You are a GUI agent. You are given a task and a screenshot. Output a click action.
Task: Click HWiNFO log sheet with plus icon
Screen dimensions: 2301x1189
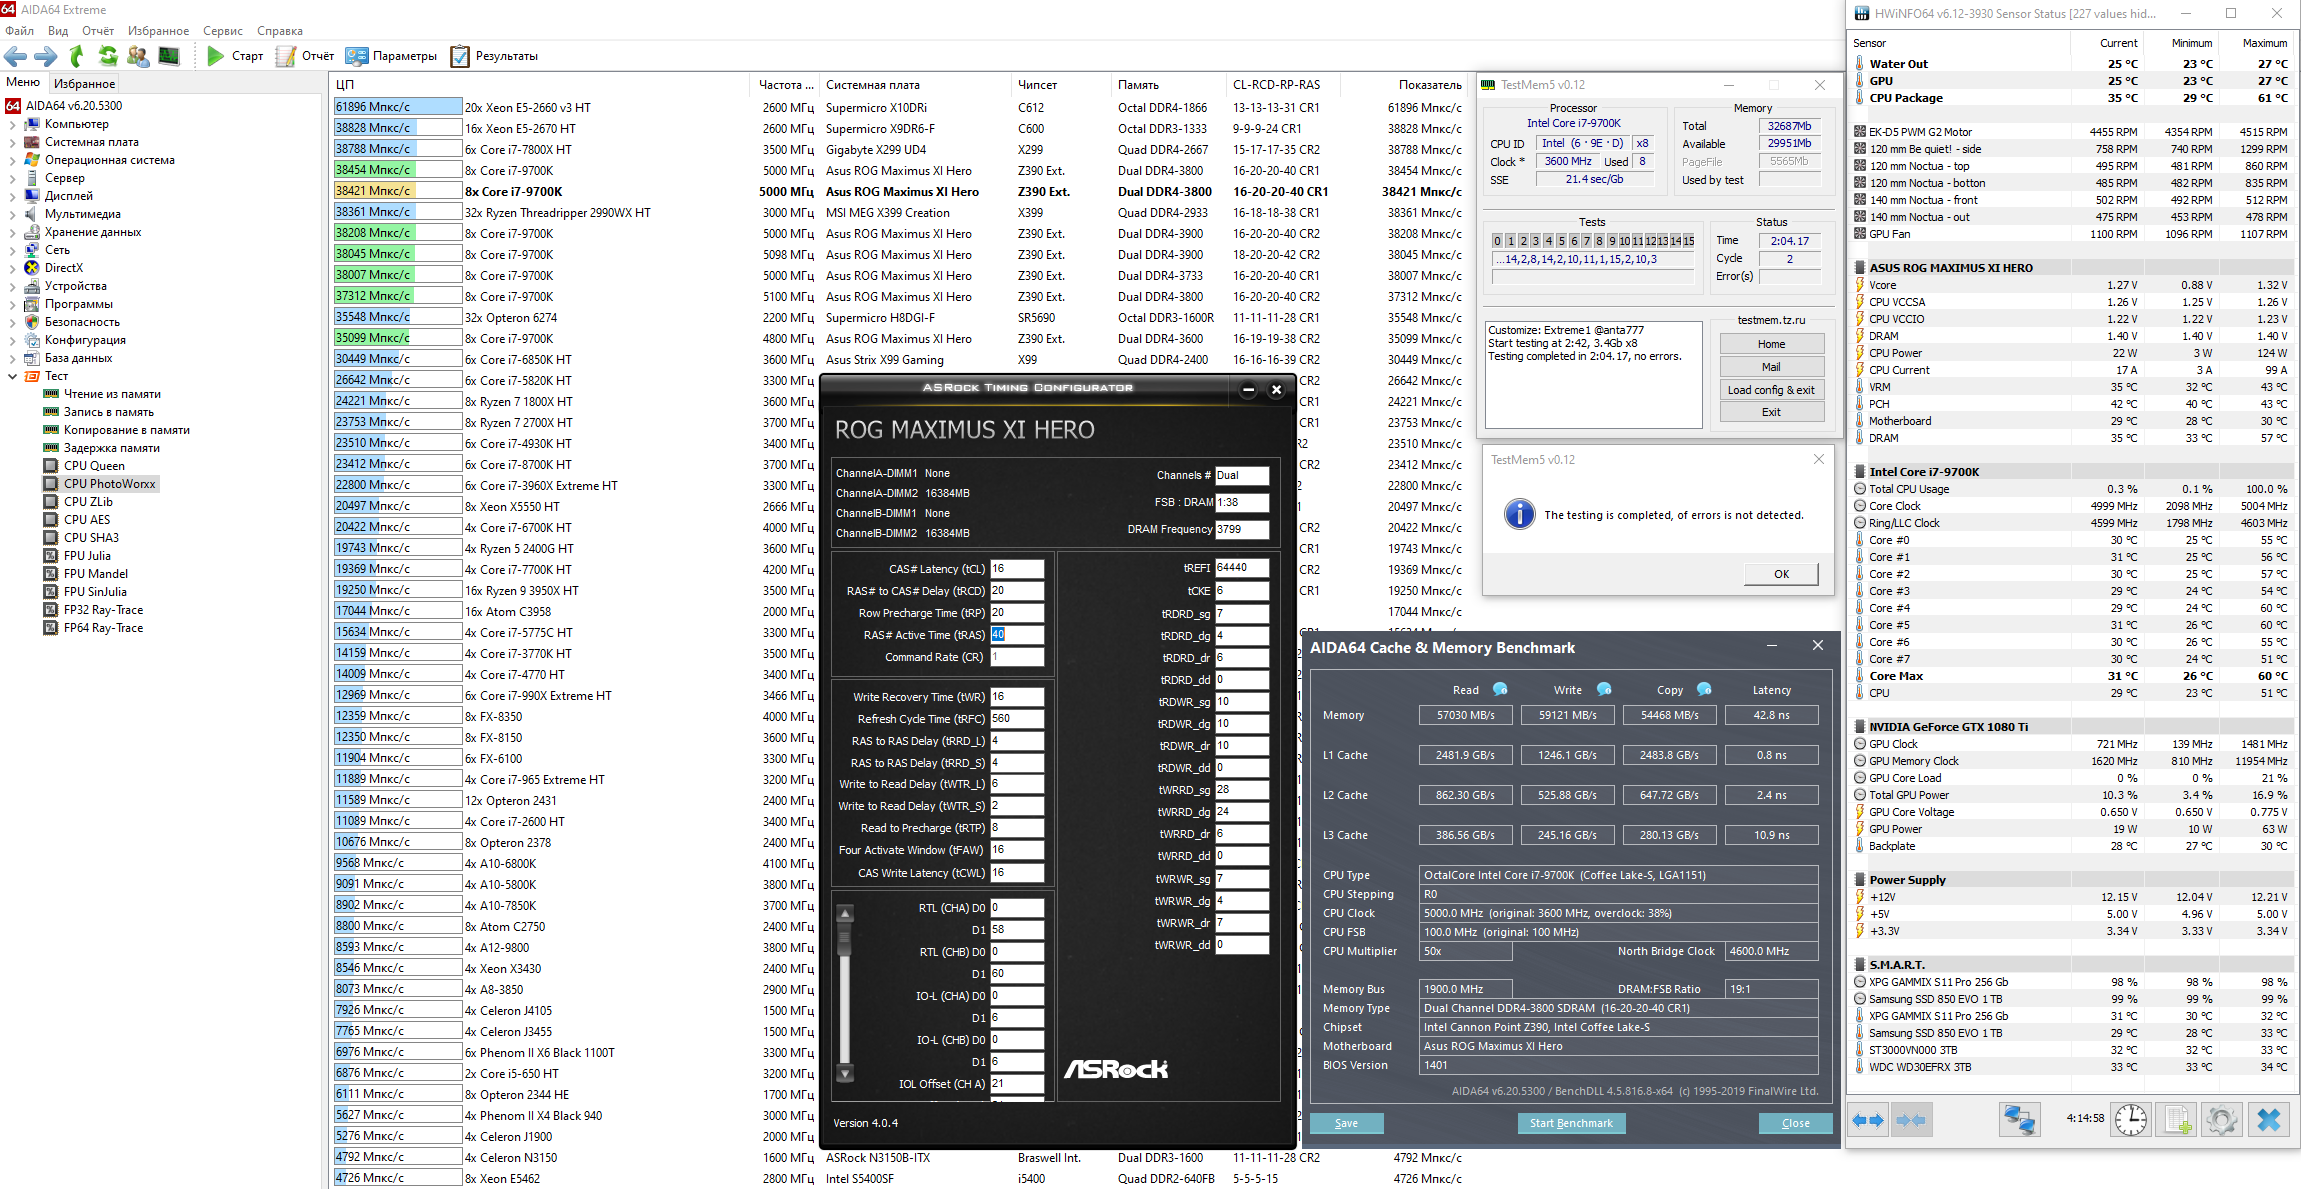point(2176,1120)
